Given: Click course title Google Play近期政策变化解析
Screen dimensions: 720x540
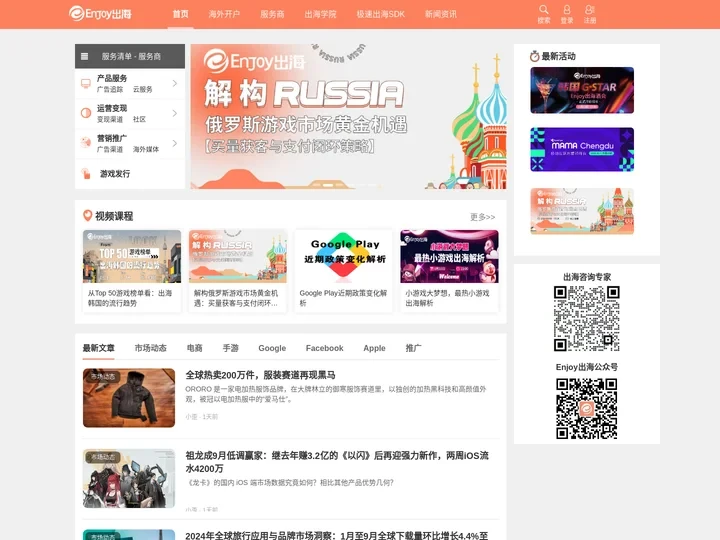Looking at the screenshot, I should [343, 298].
